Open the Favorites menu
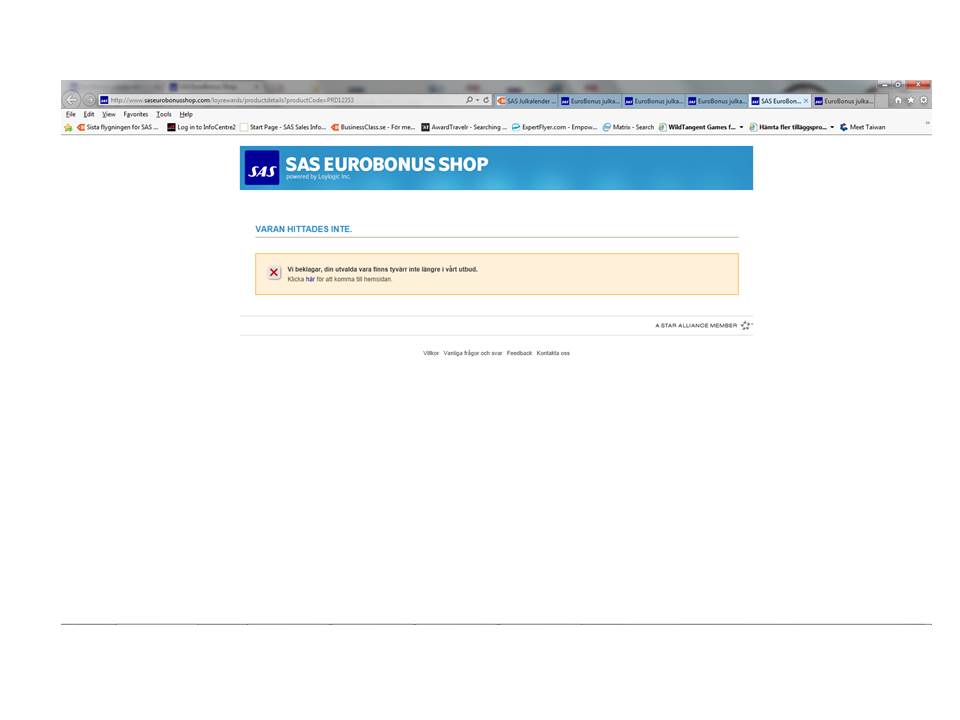Screen dimensions: 960x720 (135, 114)
